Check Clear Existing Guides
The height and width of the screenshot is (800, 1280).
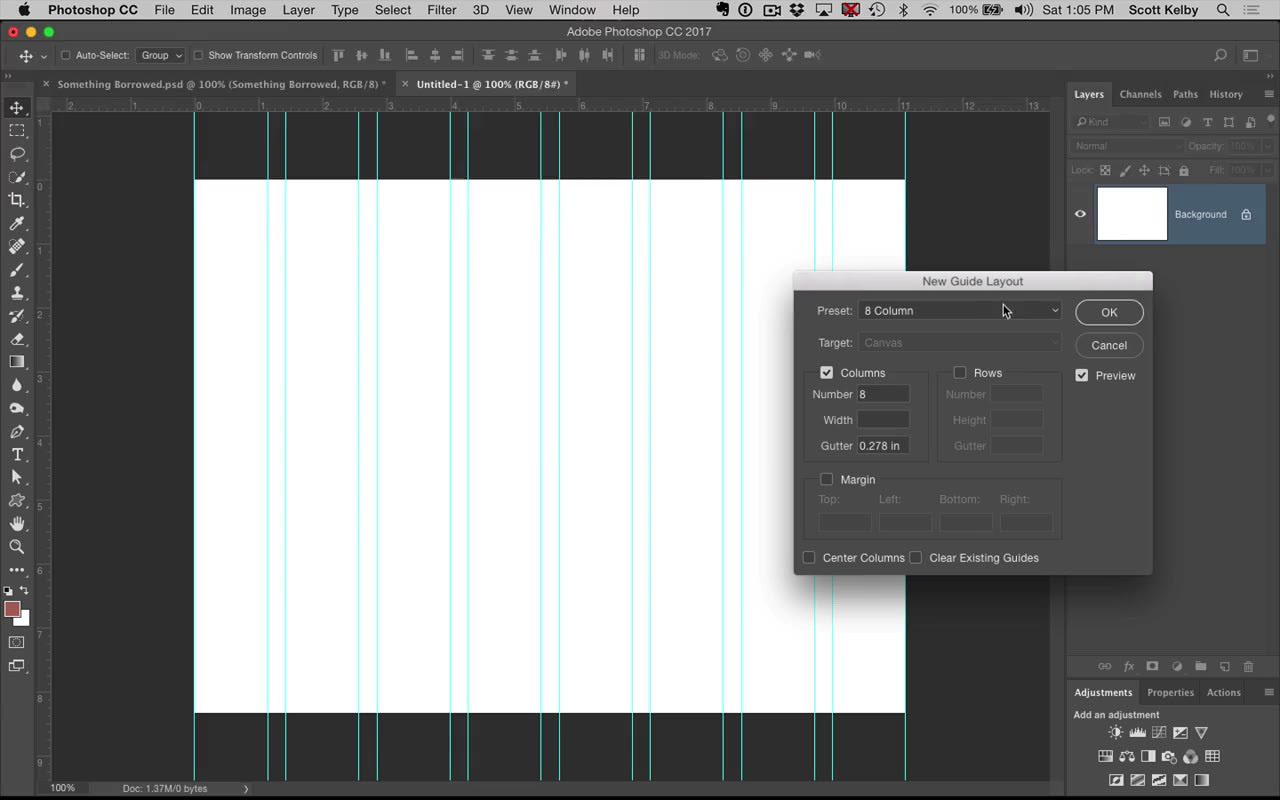(x=915, y=558)
